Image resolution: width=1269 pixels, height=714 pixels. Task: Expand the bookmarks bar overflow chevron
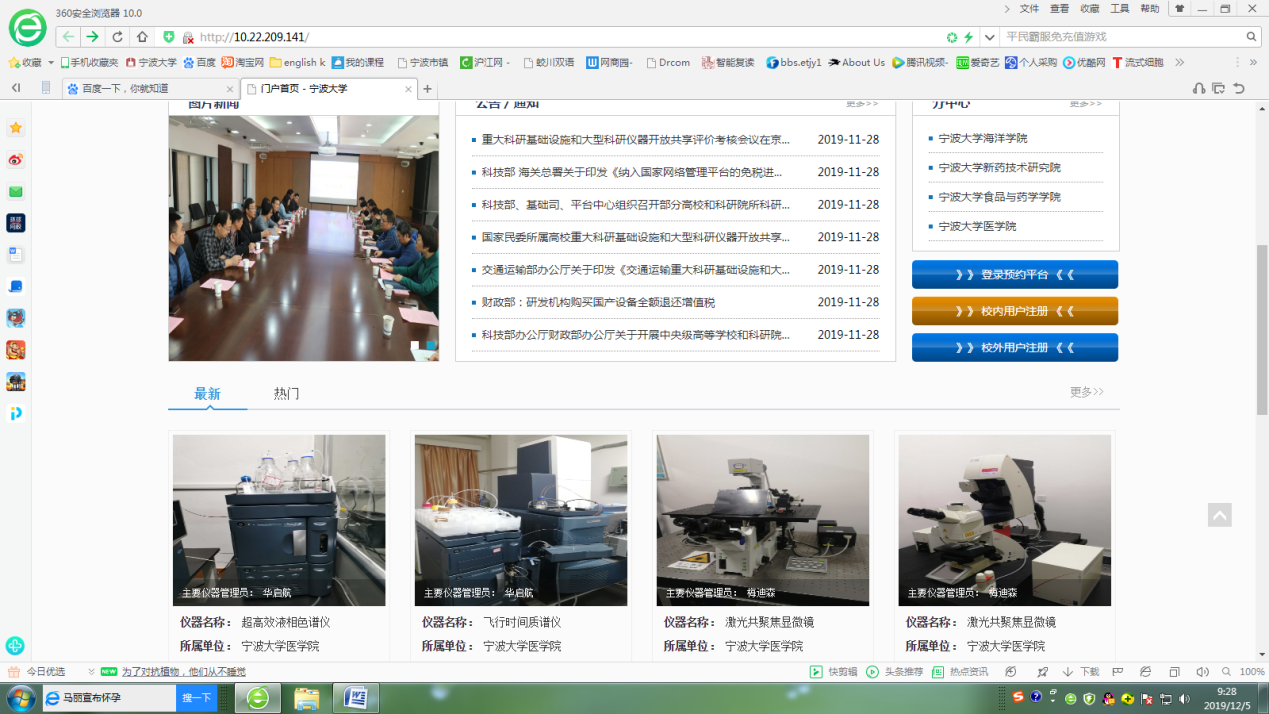click(1179, 62)
